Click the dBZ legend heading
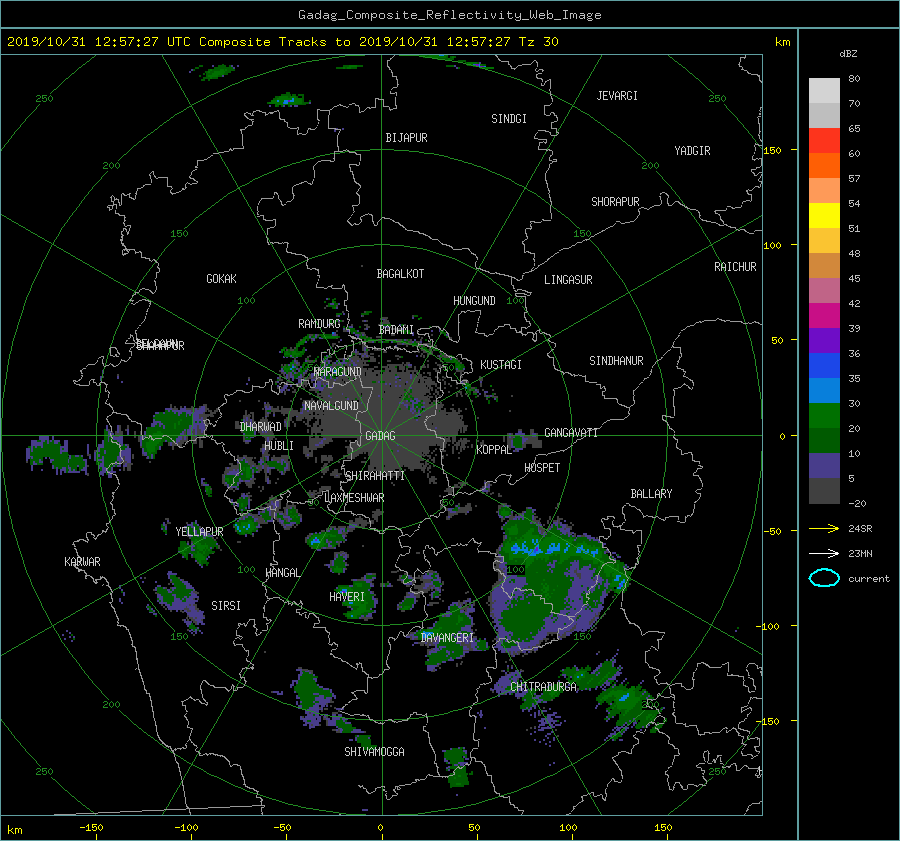Screen dimensions: 900x841 848,53
